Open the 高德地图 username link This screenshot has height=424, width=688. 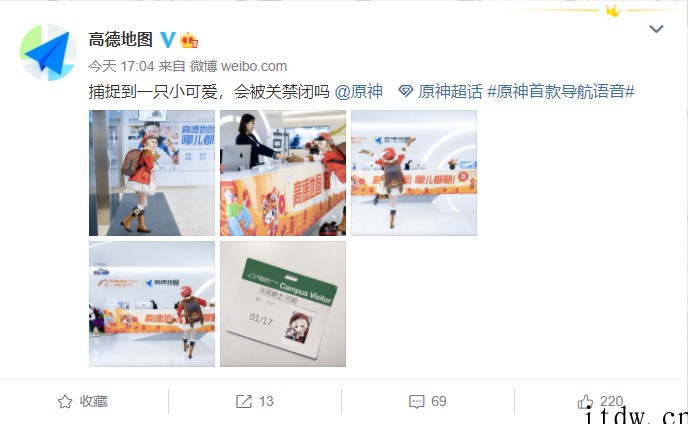pos(121,40)
